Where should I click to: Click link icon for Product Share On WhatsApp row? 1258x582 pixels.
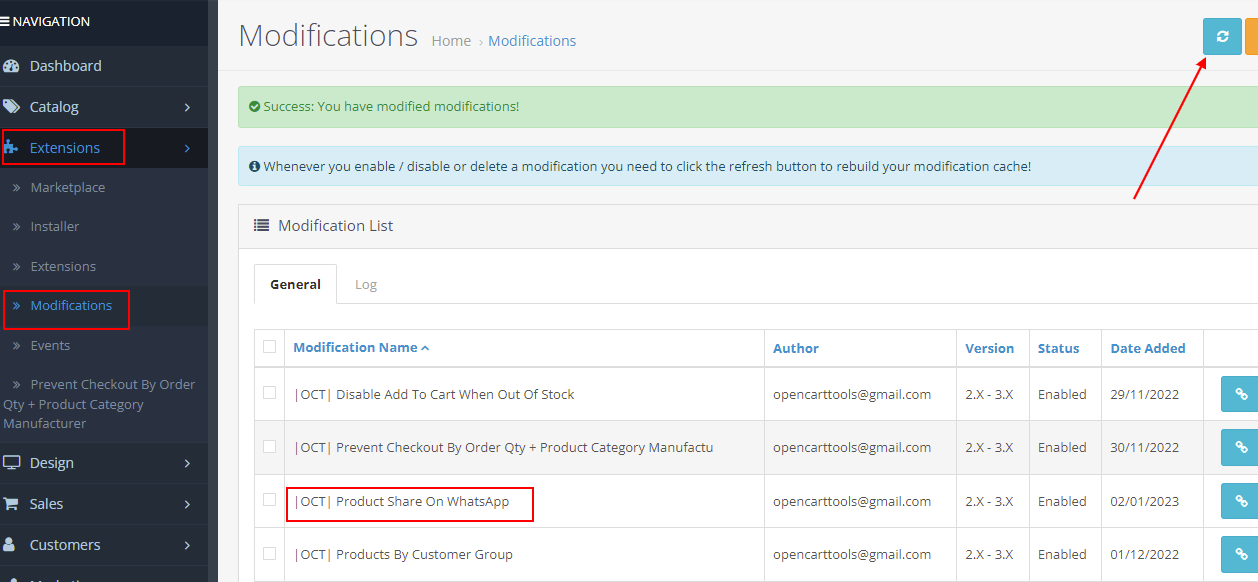(1240, 501)
